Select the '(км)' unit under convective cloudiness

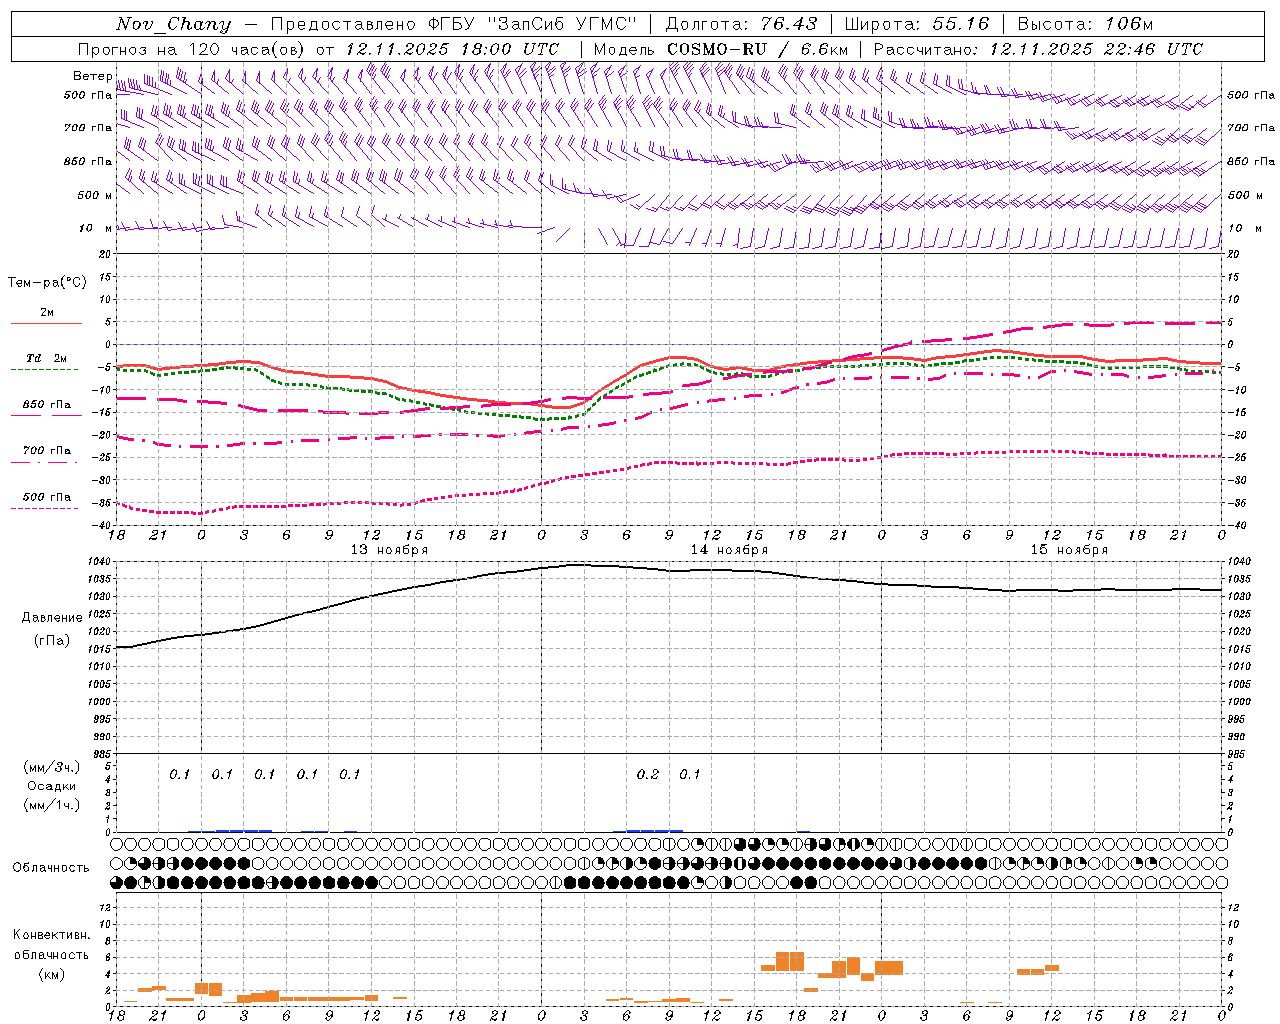pyautogui.click(x=51, y=974)
